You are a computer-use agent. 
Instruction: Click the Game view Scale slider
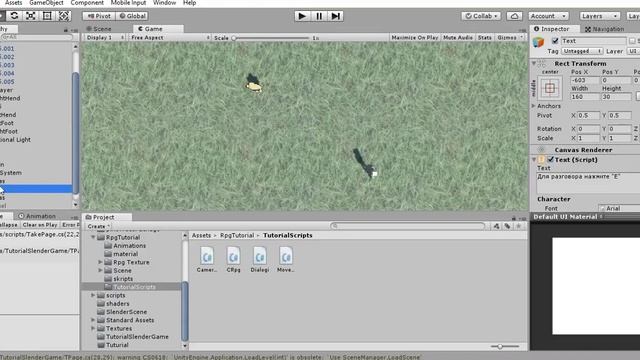coord(271,38)
